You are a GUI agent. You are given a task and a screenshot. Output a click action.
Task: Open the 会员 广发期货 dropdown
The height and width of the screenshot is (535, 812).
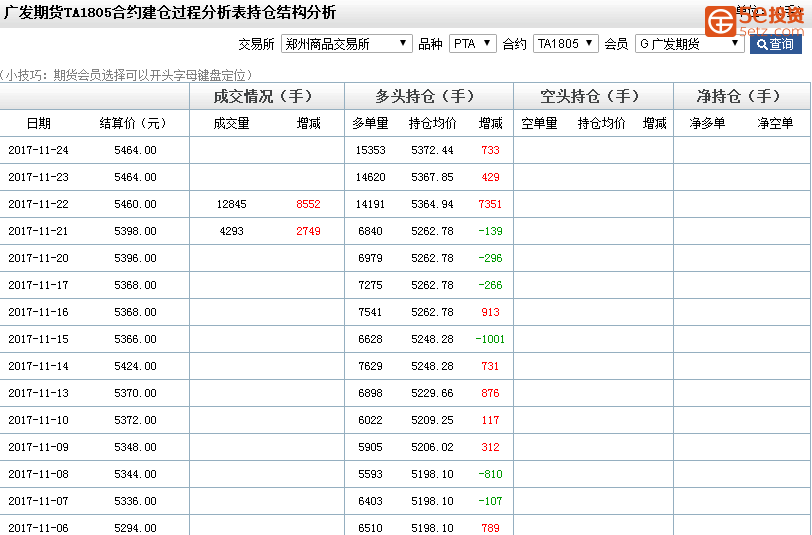(690, 44)
